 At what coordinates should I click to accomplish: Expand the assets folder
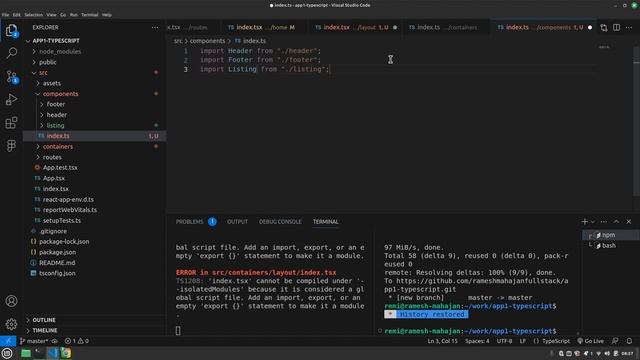tap(51, 83)
